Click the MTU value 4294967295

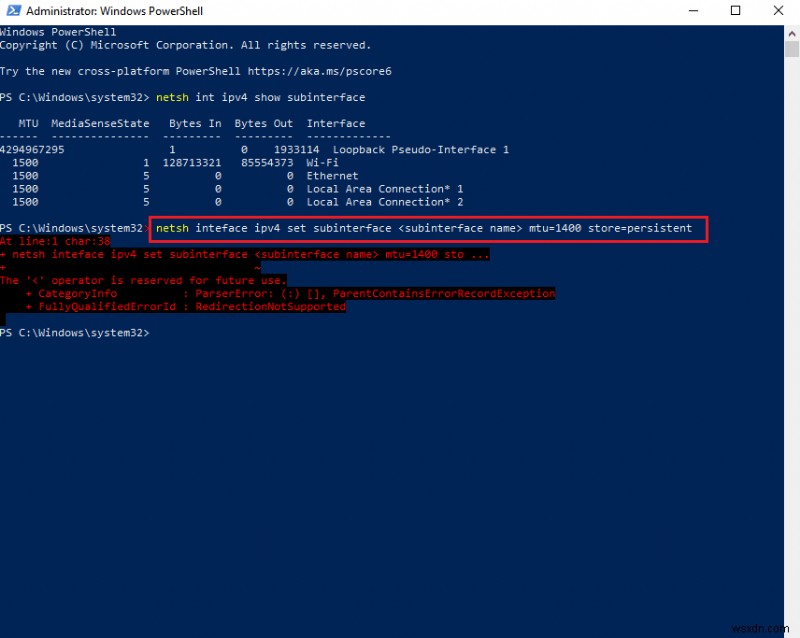pos(32,150)
